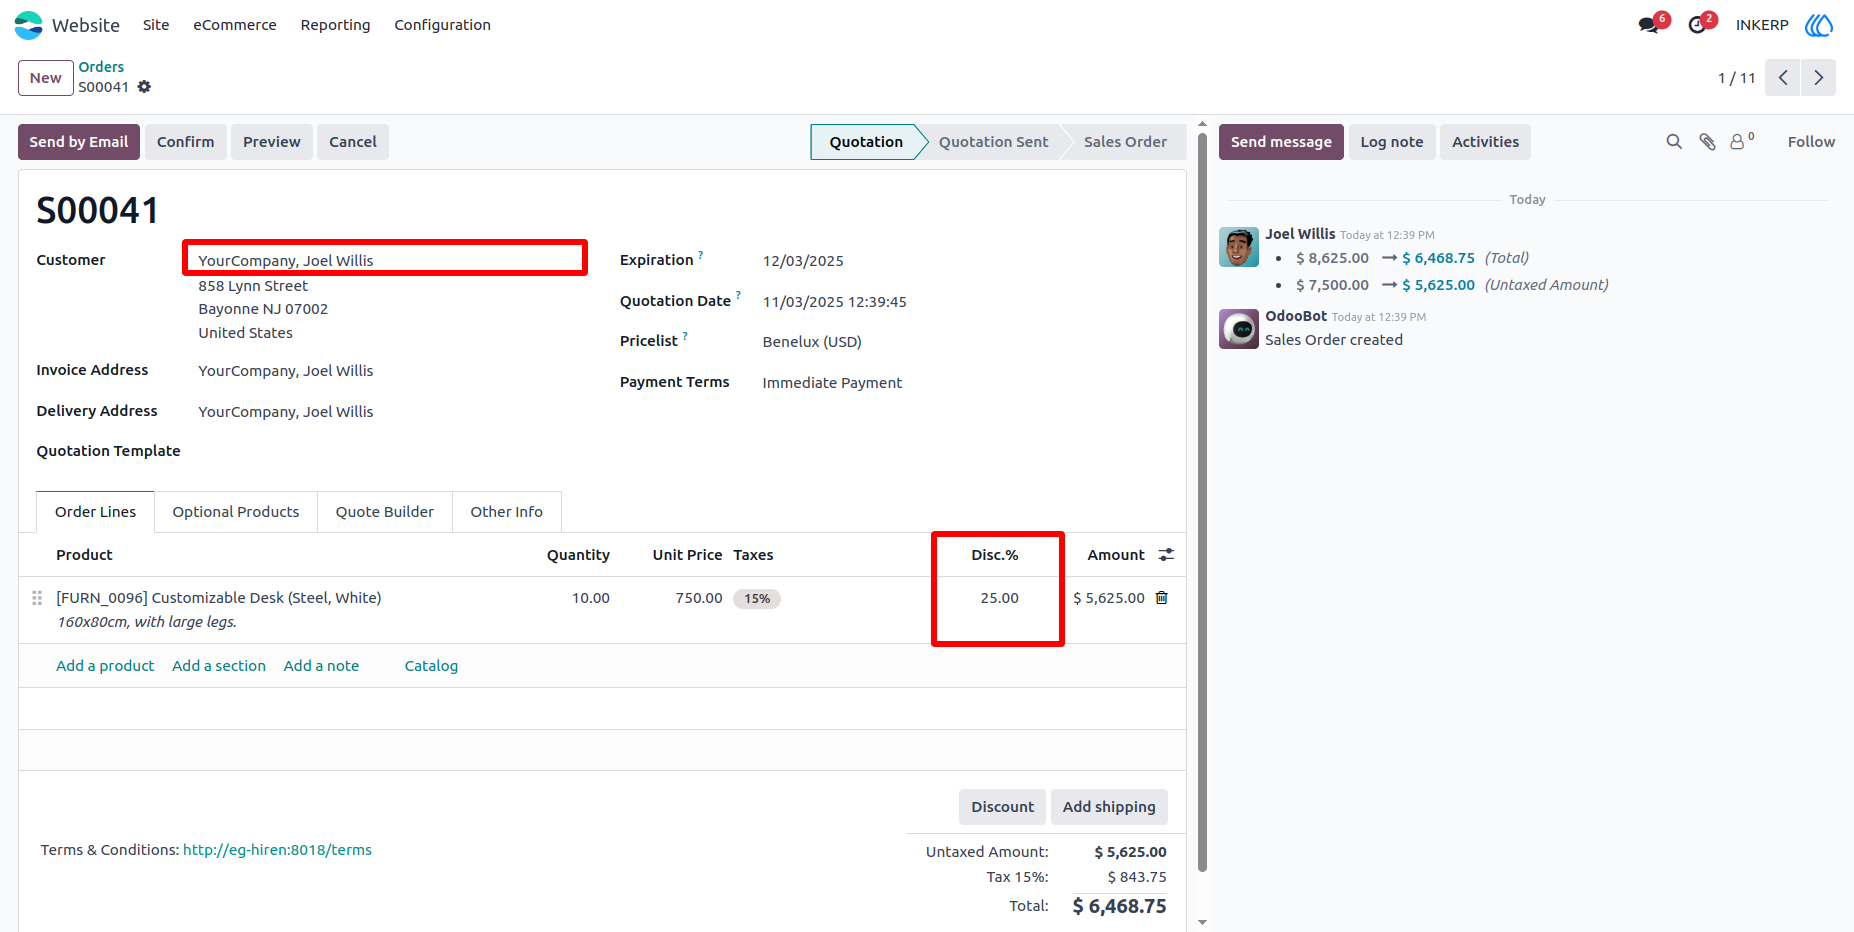Image resolution: width=1854 pixels, height=932 pixels.
Task: Click the user avatar logo at top right
Action: 1819,25
